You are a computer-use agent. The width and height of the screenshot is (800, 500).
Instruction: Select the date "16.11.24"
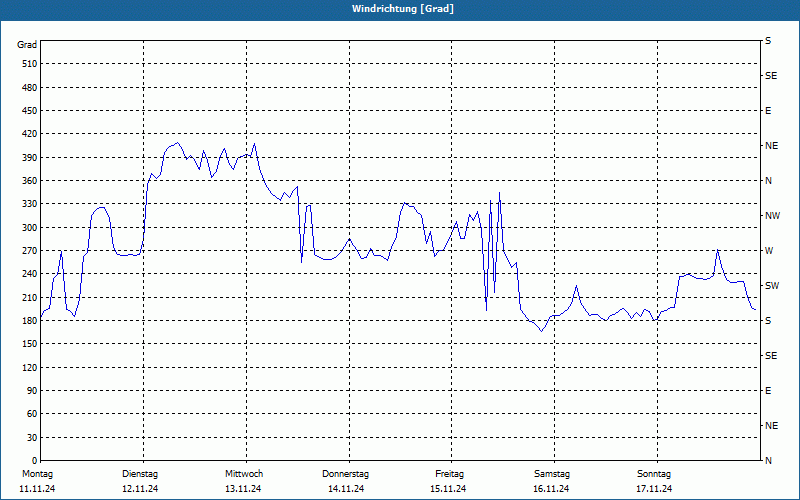click(551, 489)
